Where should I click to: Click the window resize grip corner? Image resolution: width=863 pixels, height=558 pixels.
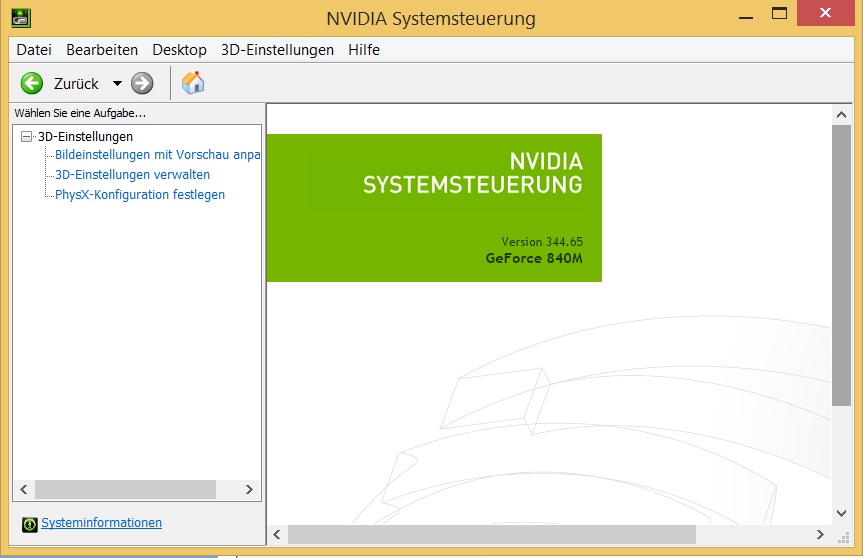click(843, 538)
